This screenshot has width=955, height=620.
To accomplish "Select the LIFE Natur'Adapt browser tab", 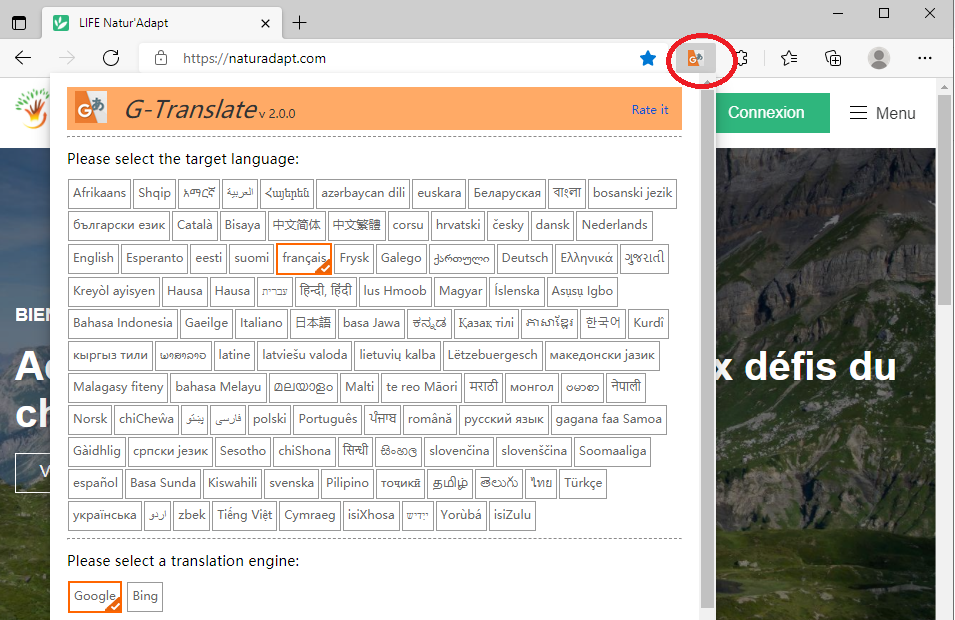I will click(x=161, y=23).
